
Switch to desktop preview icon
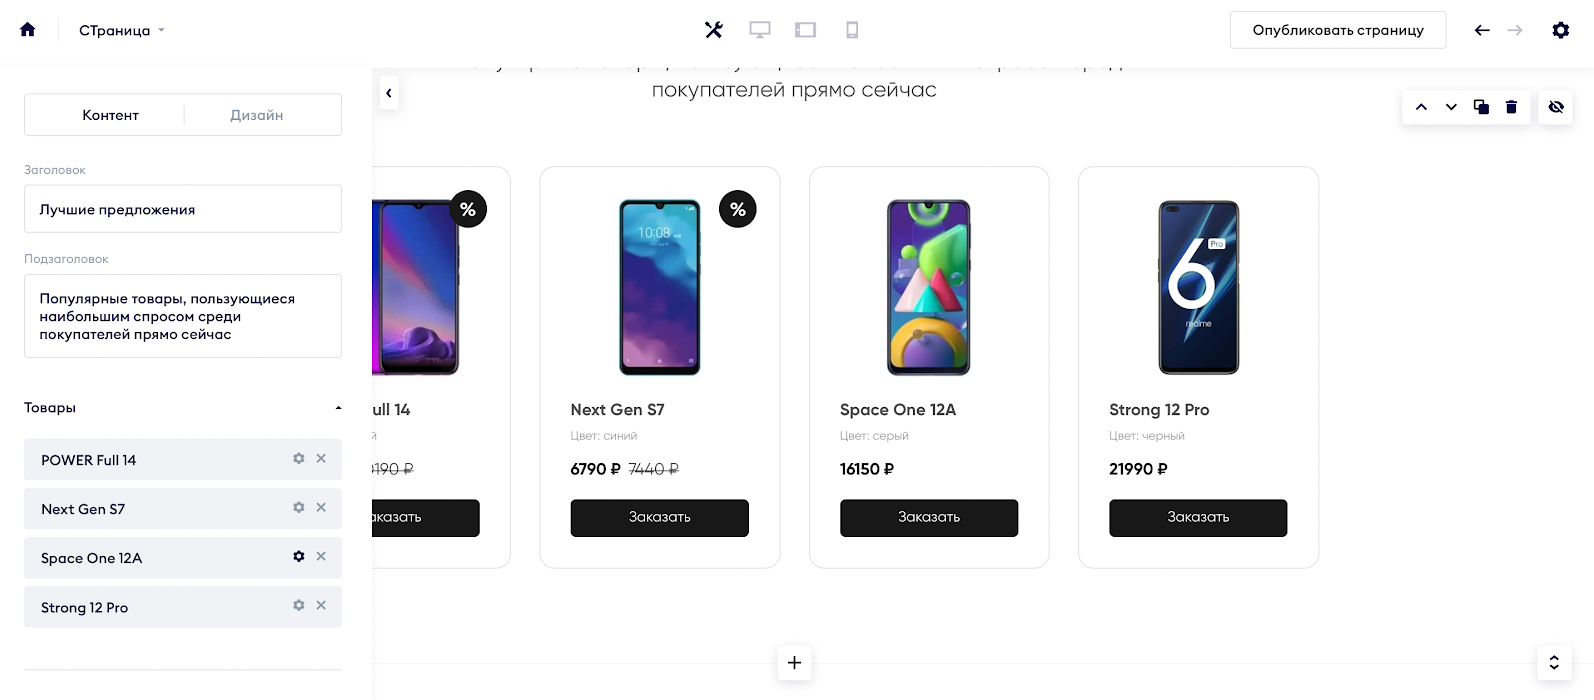[760, 30]
